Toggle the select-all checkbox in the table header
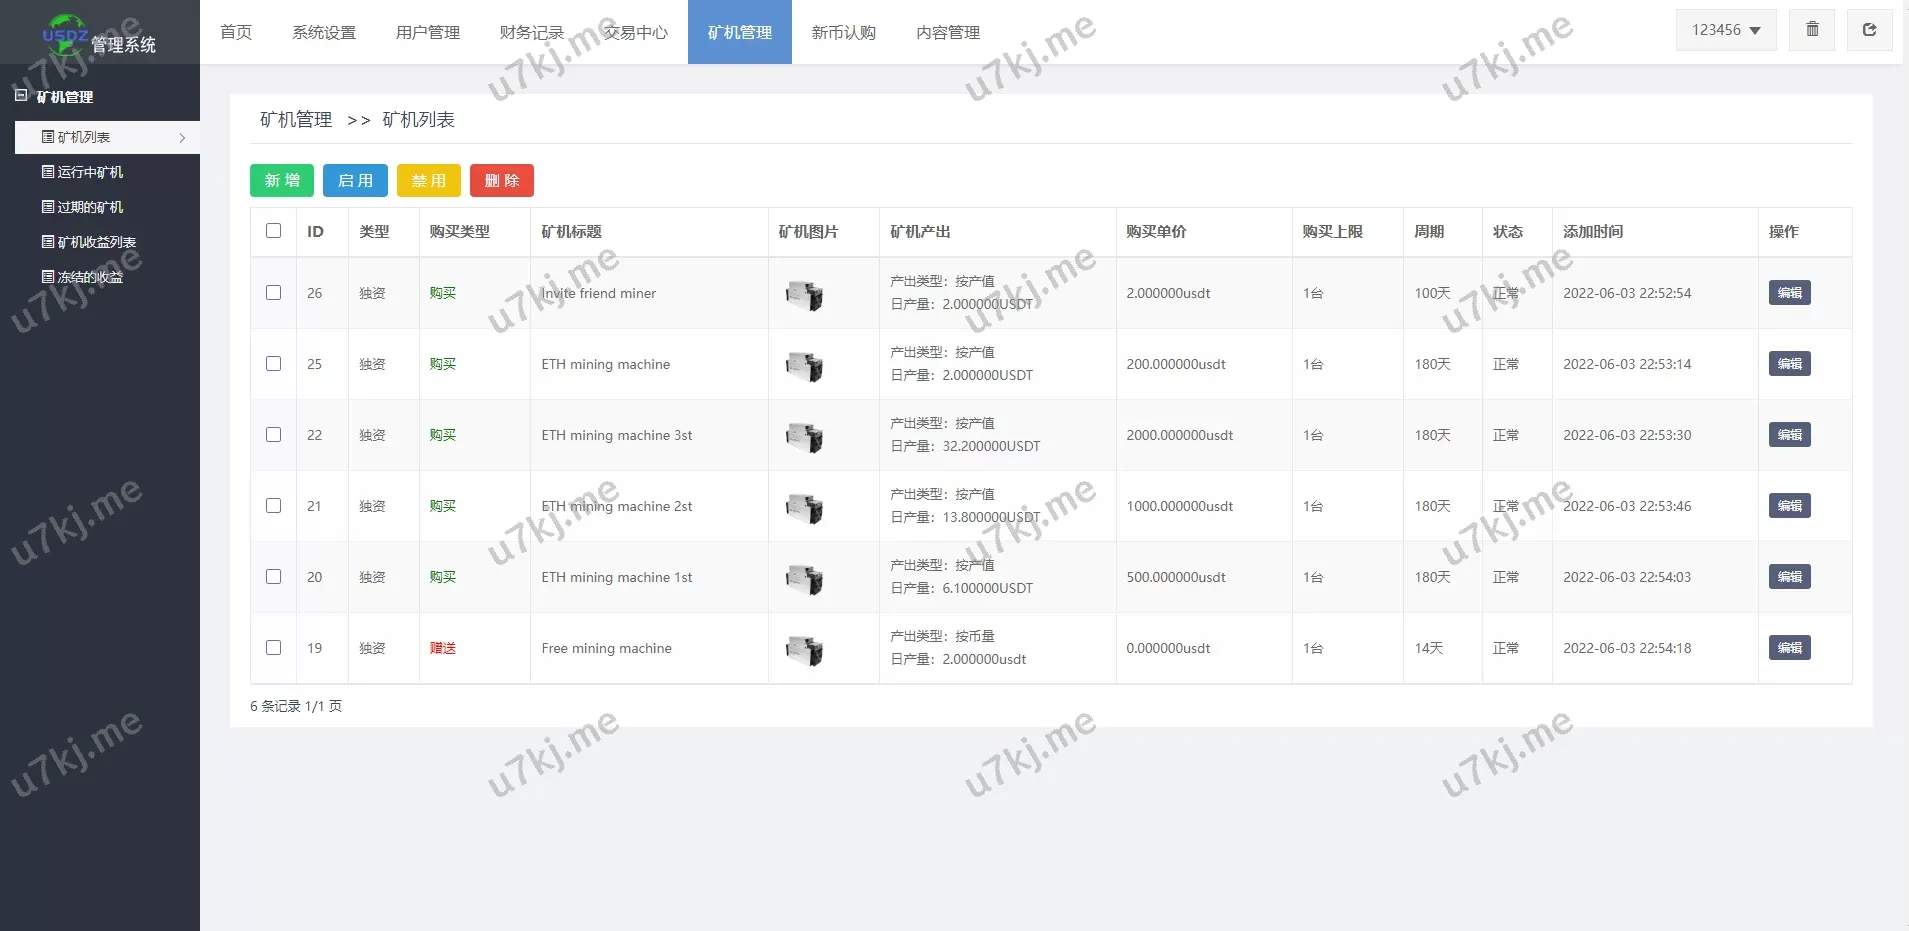The width and height of the screenshot is (1909, 931). 273,231
